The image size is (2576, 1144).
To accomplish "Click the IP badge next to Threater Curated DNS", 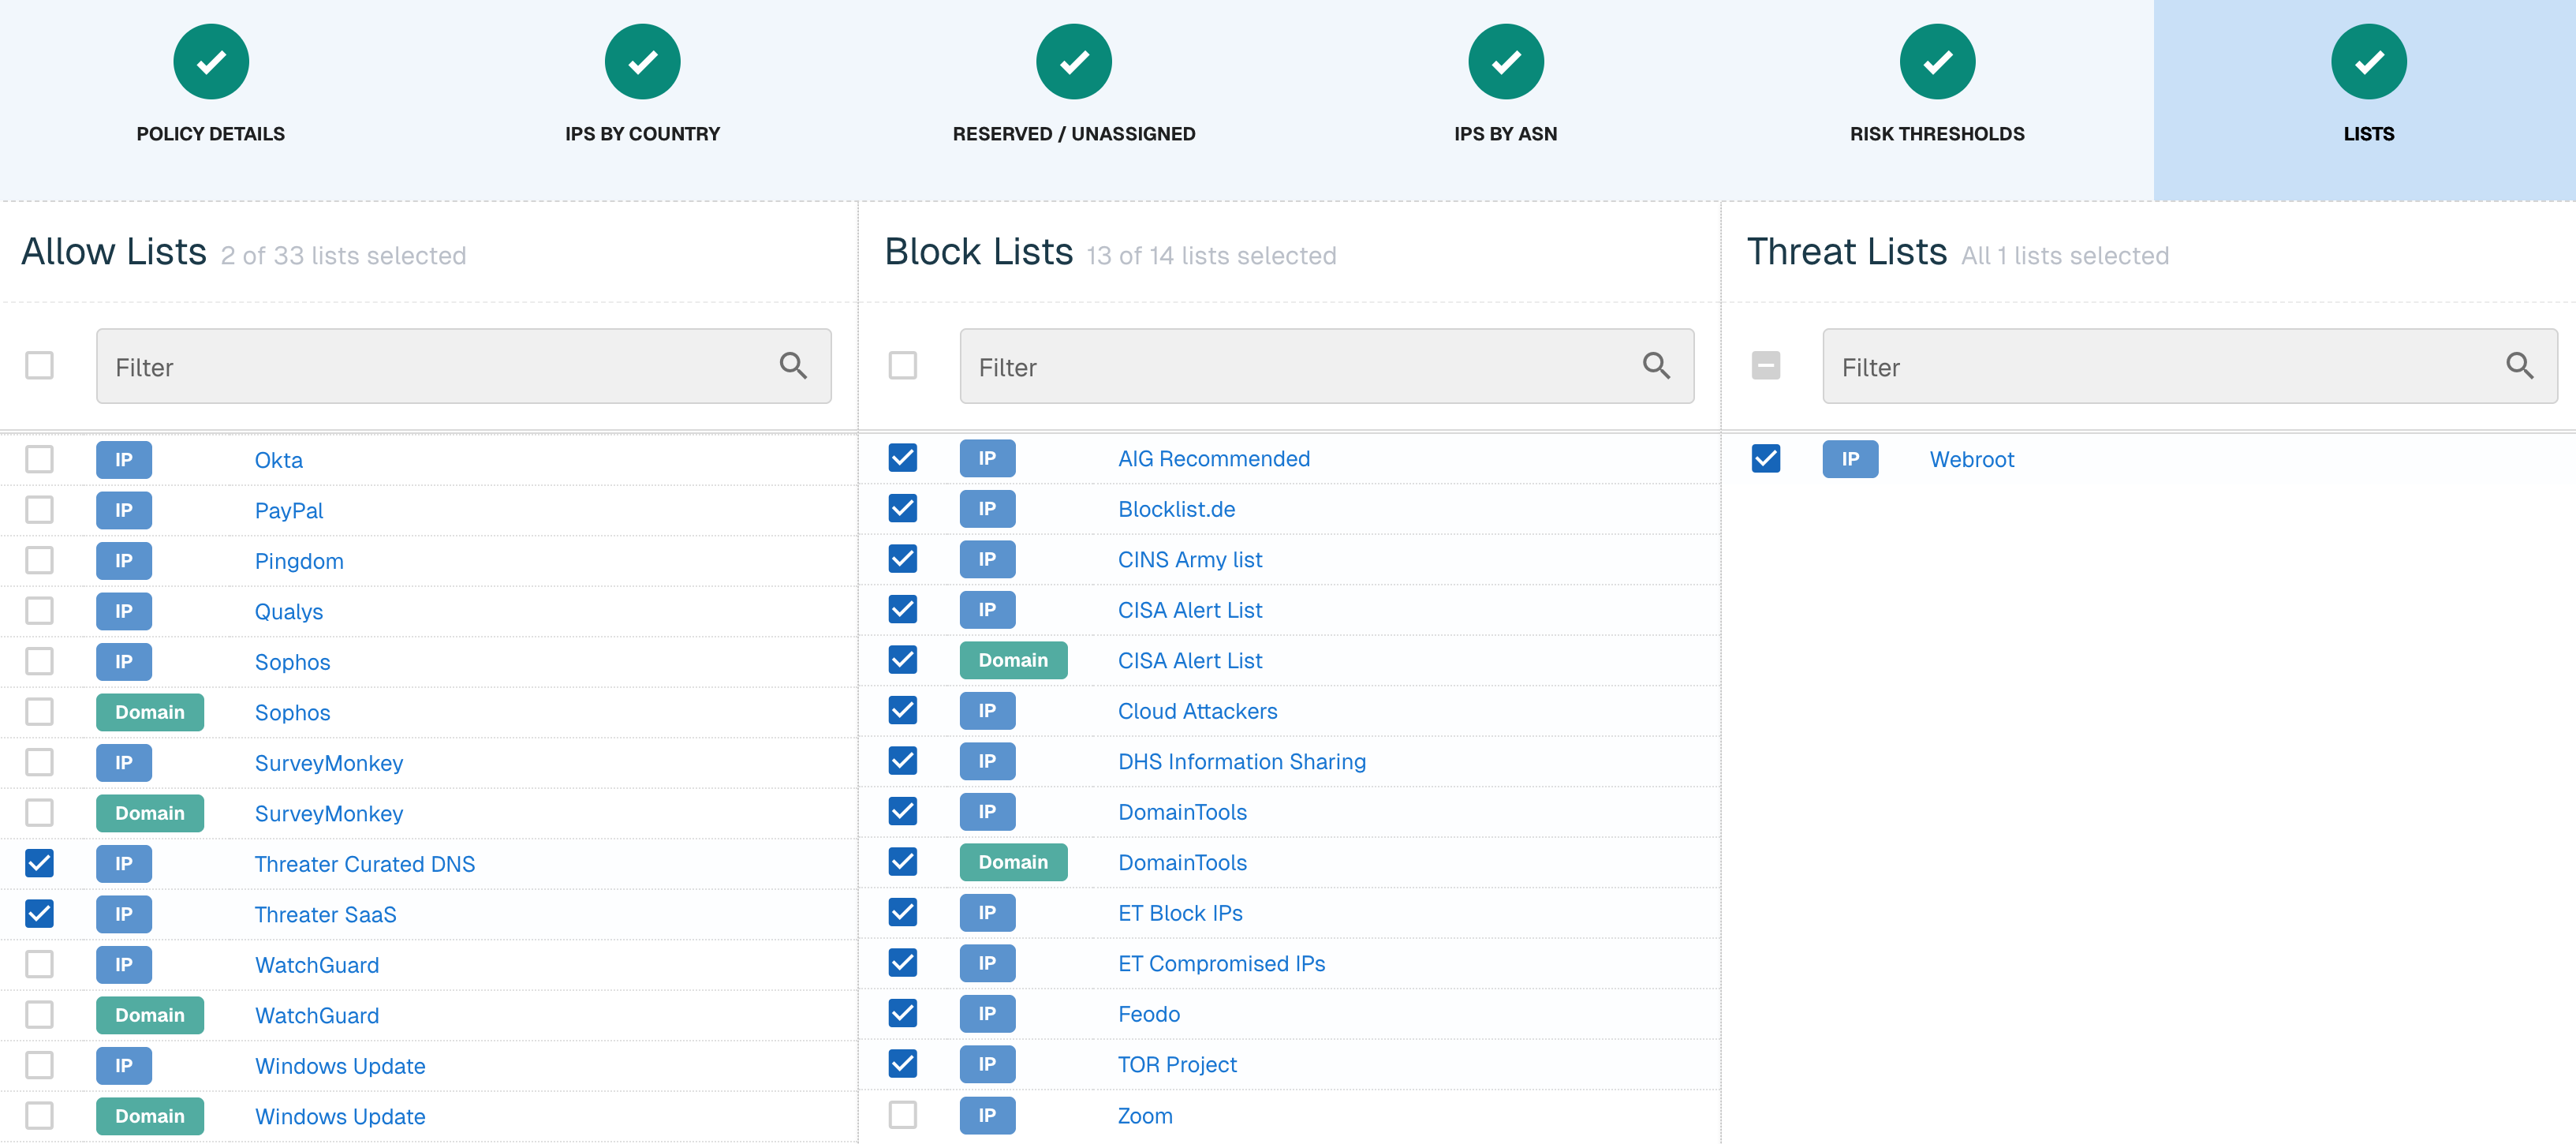I will click(124, 864).
